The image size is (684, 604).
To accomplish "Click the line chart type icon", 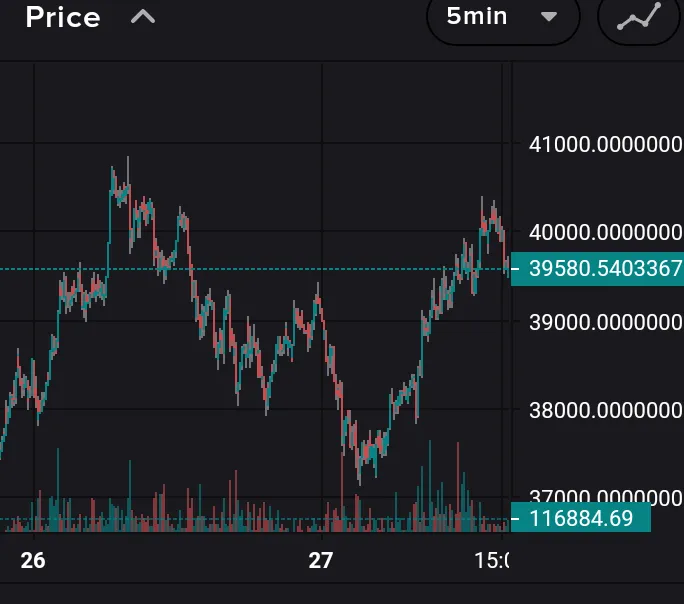I will tap(638, 17).
